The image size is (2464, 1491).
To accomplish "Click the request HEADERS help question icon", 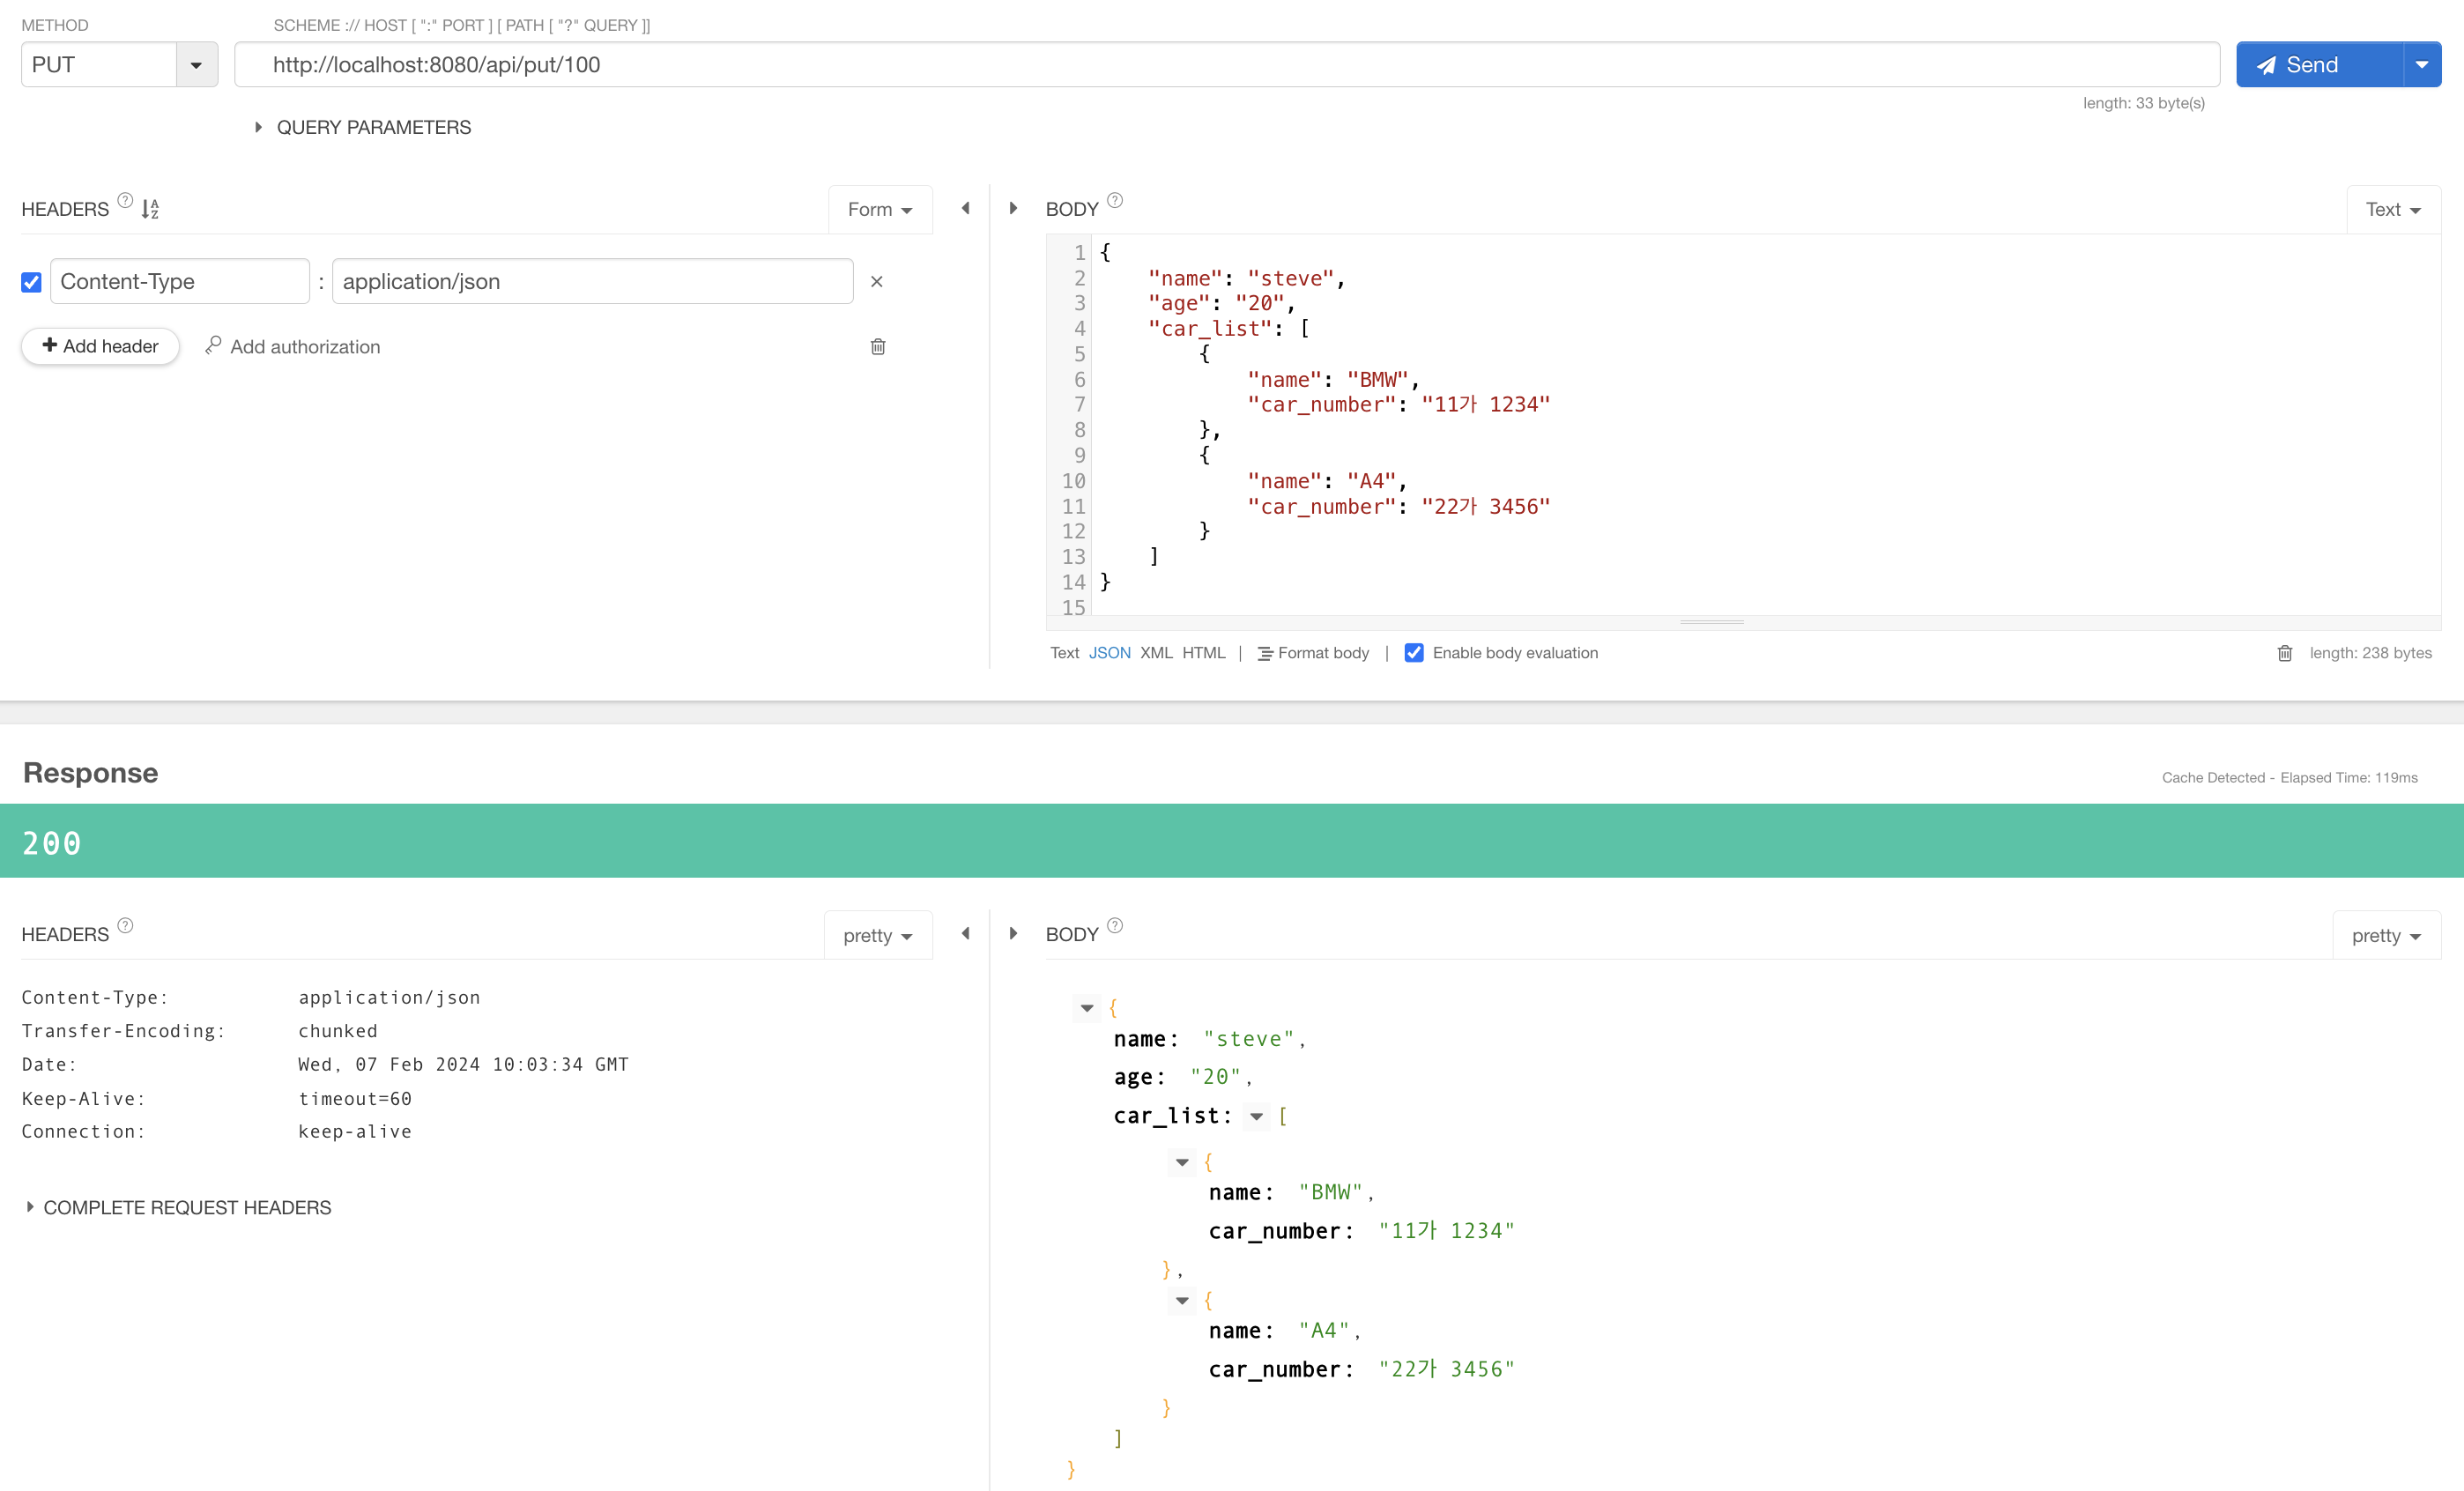I will 125,200.
